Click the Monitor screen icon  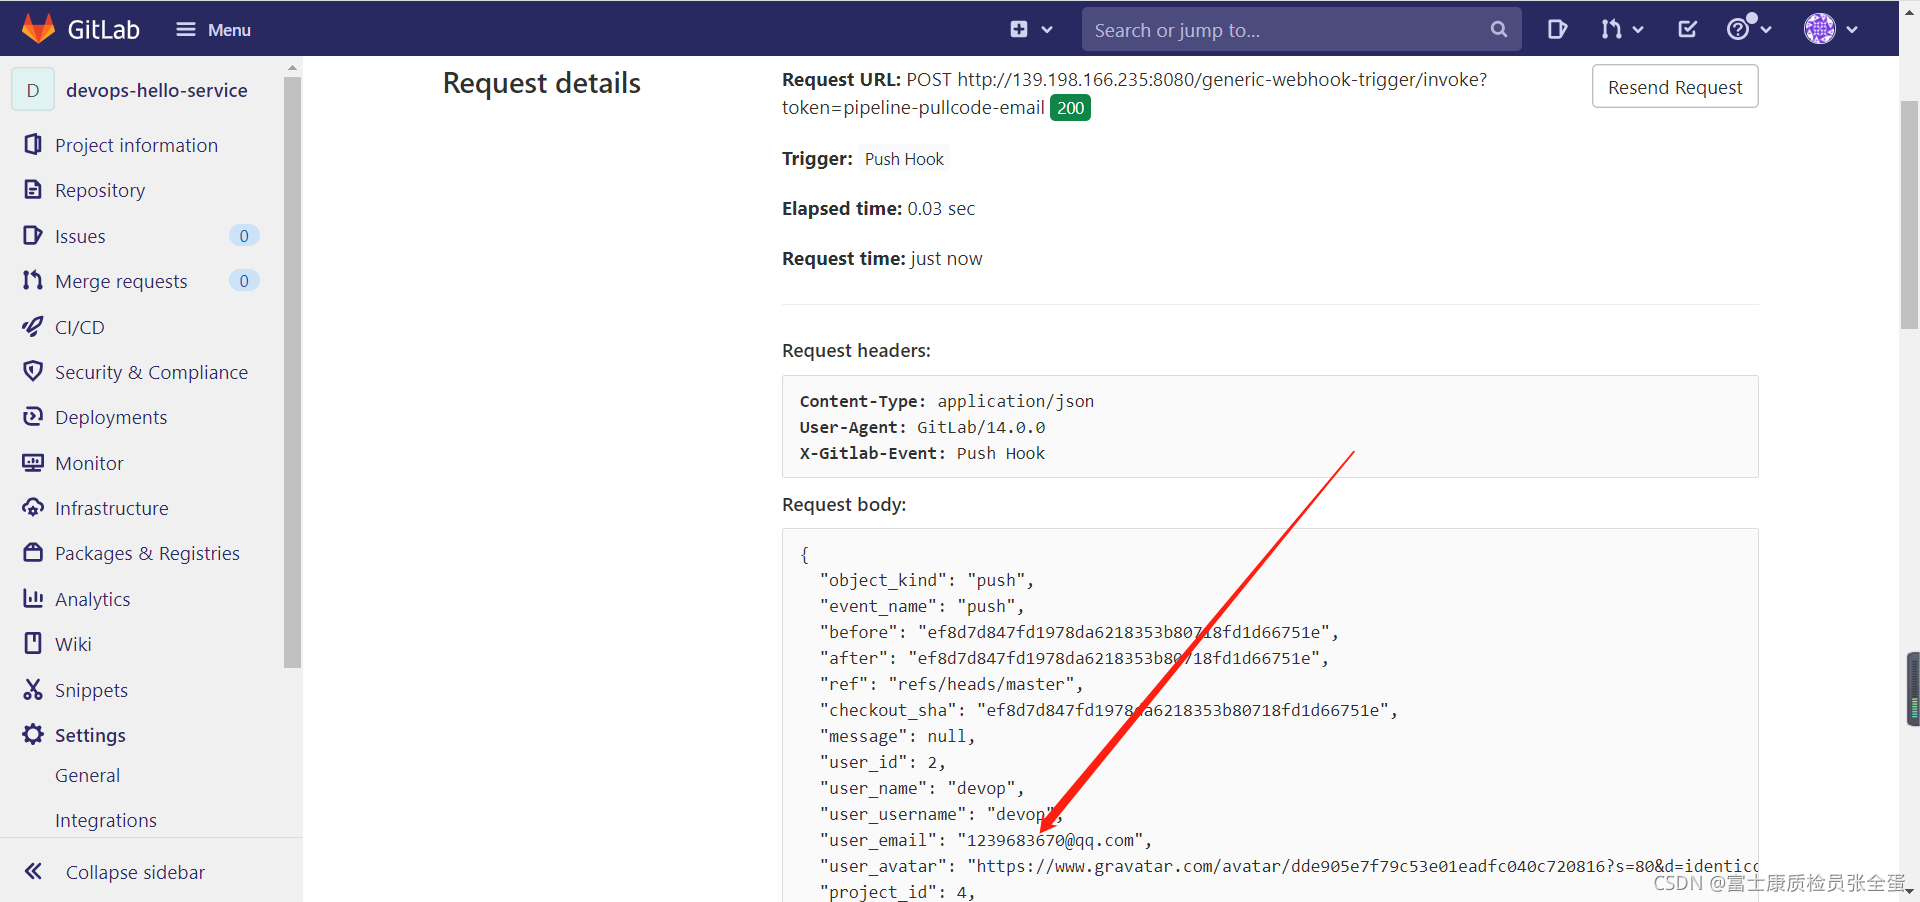click(x=33, y=463)
